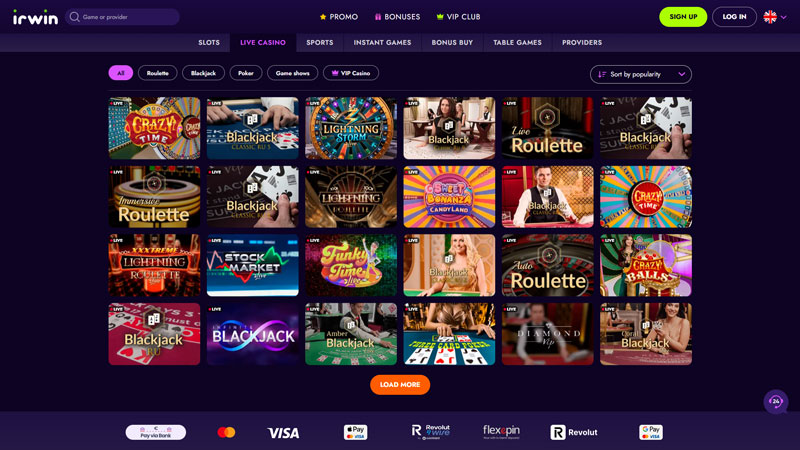Viewport: 800px width, 450px height.
Task: Click the search magnifier icon
Action: [x=74, y=17]
